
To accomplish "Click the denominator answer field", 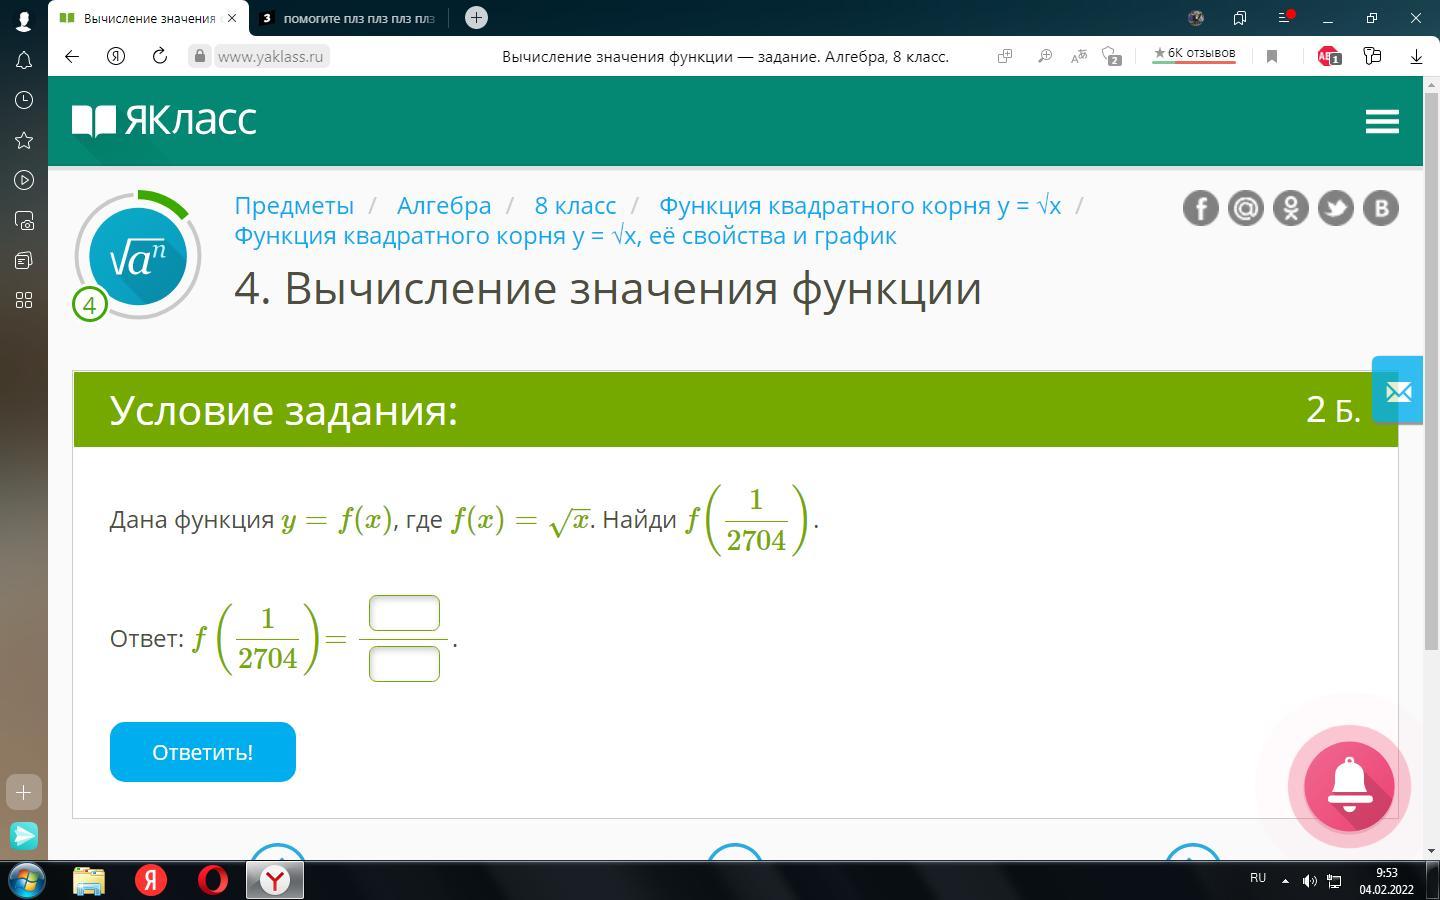I will 404,664.
